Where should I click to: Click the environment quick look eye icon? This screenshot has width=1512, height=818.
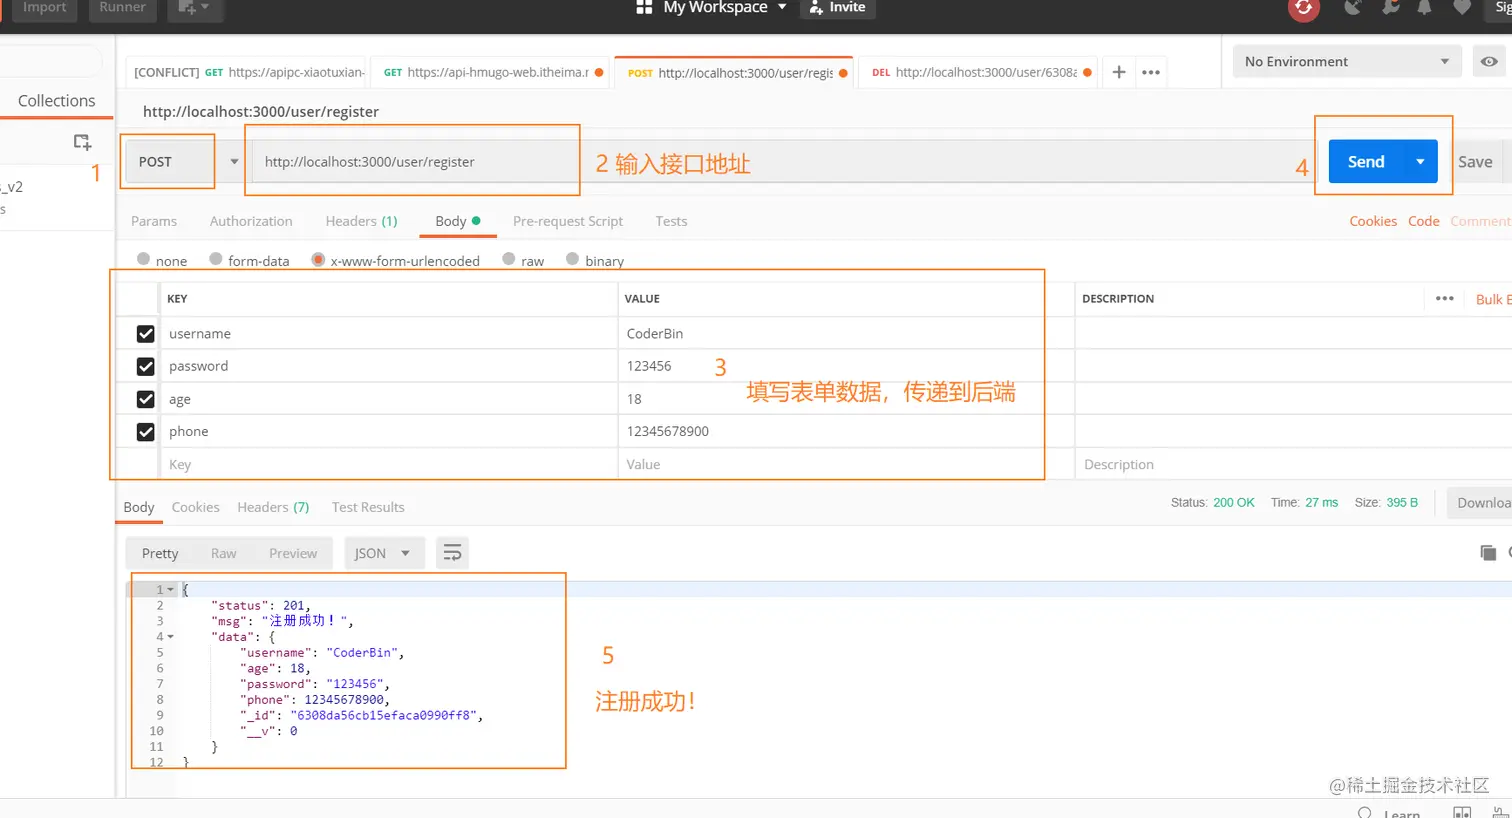(1489, 61)
